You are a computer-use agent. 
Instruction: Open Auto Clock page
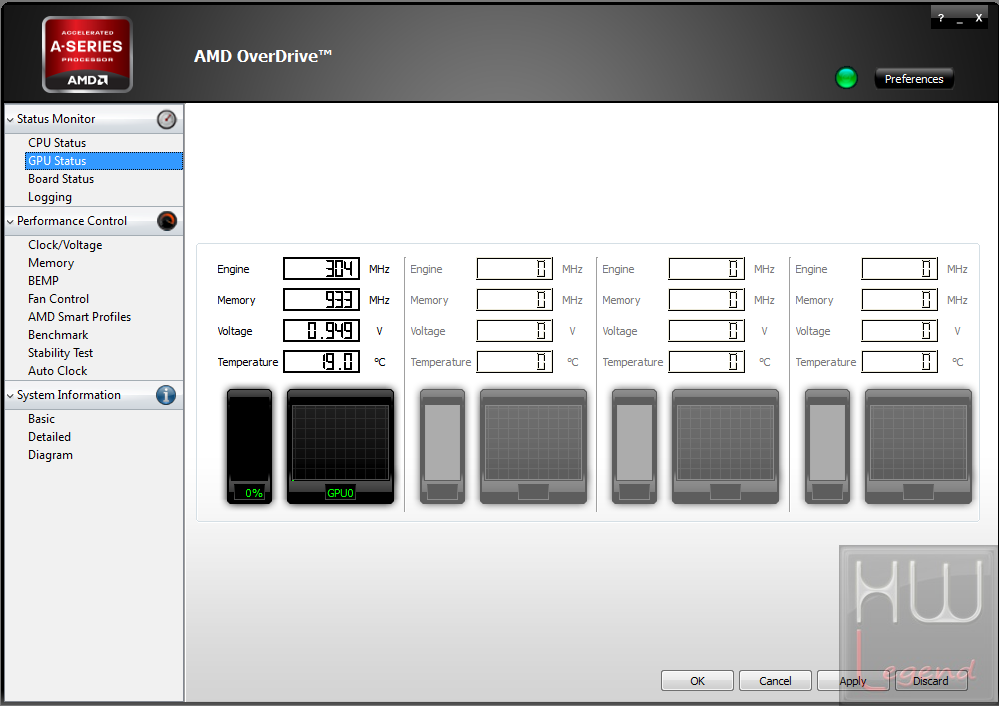(x=57, y=370)
